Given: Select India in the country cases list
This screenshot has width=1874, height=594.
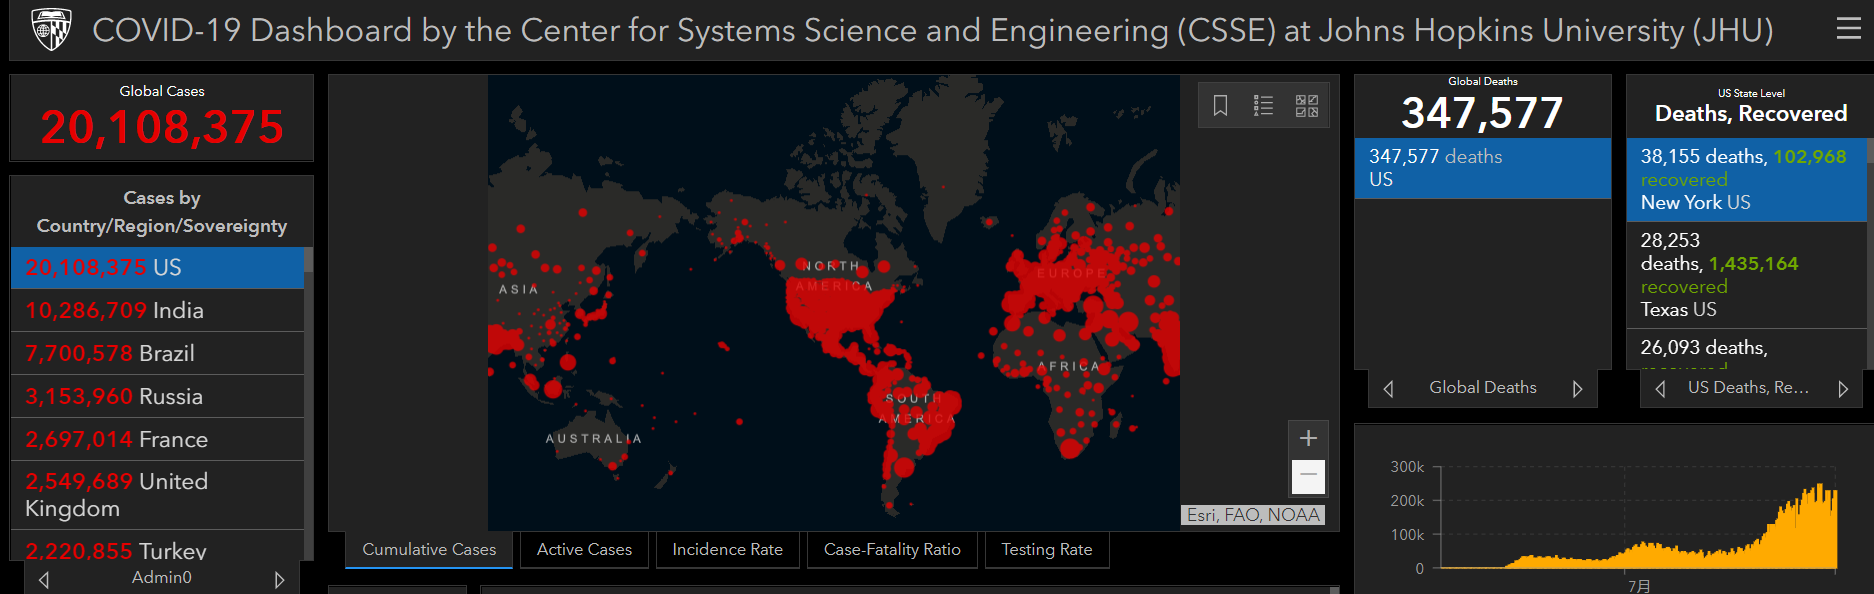Looking at the screenshot, I should [157, 311].
